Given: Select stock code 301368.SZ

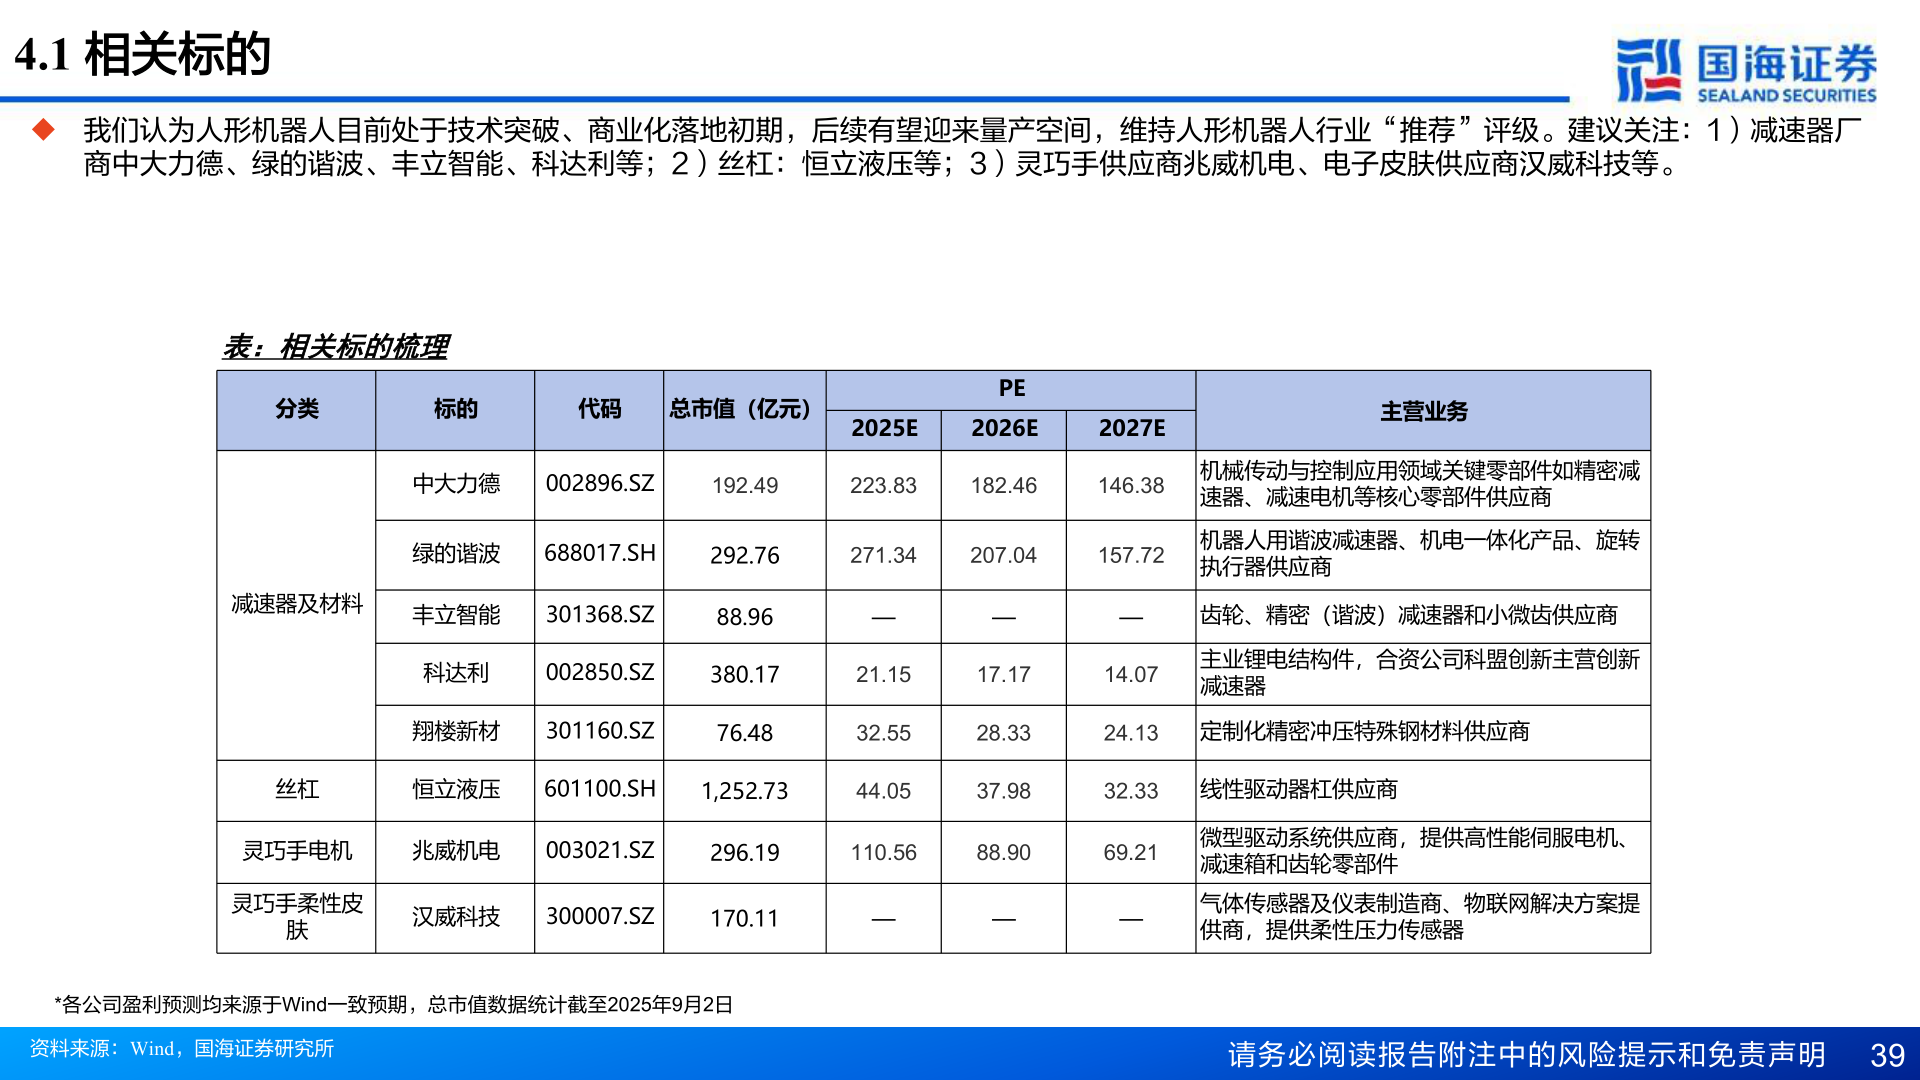Looking at the screenshot, I should [599, 615].
